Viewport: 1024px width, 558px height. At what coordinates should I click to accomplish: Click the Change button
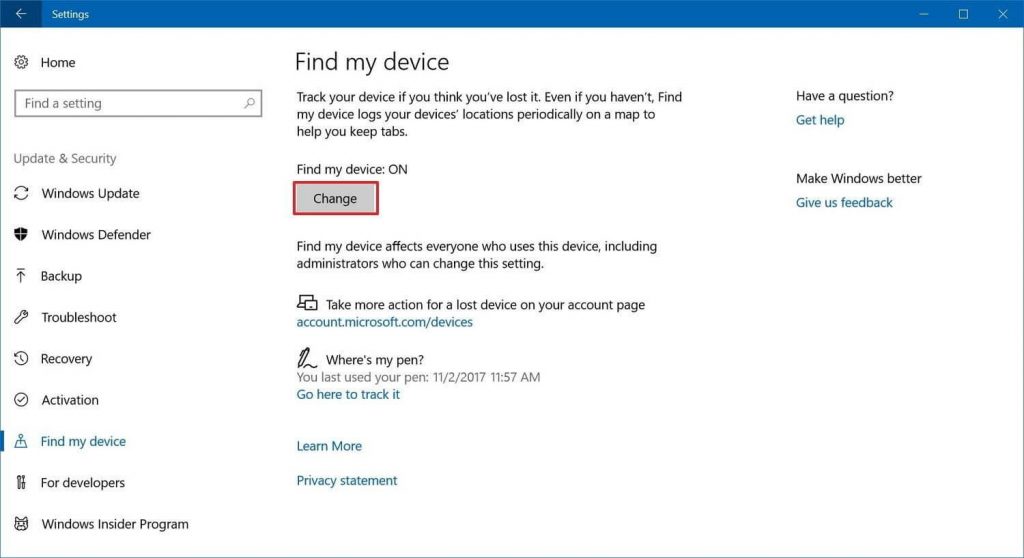pyautogui.click(x=335, y=198)
